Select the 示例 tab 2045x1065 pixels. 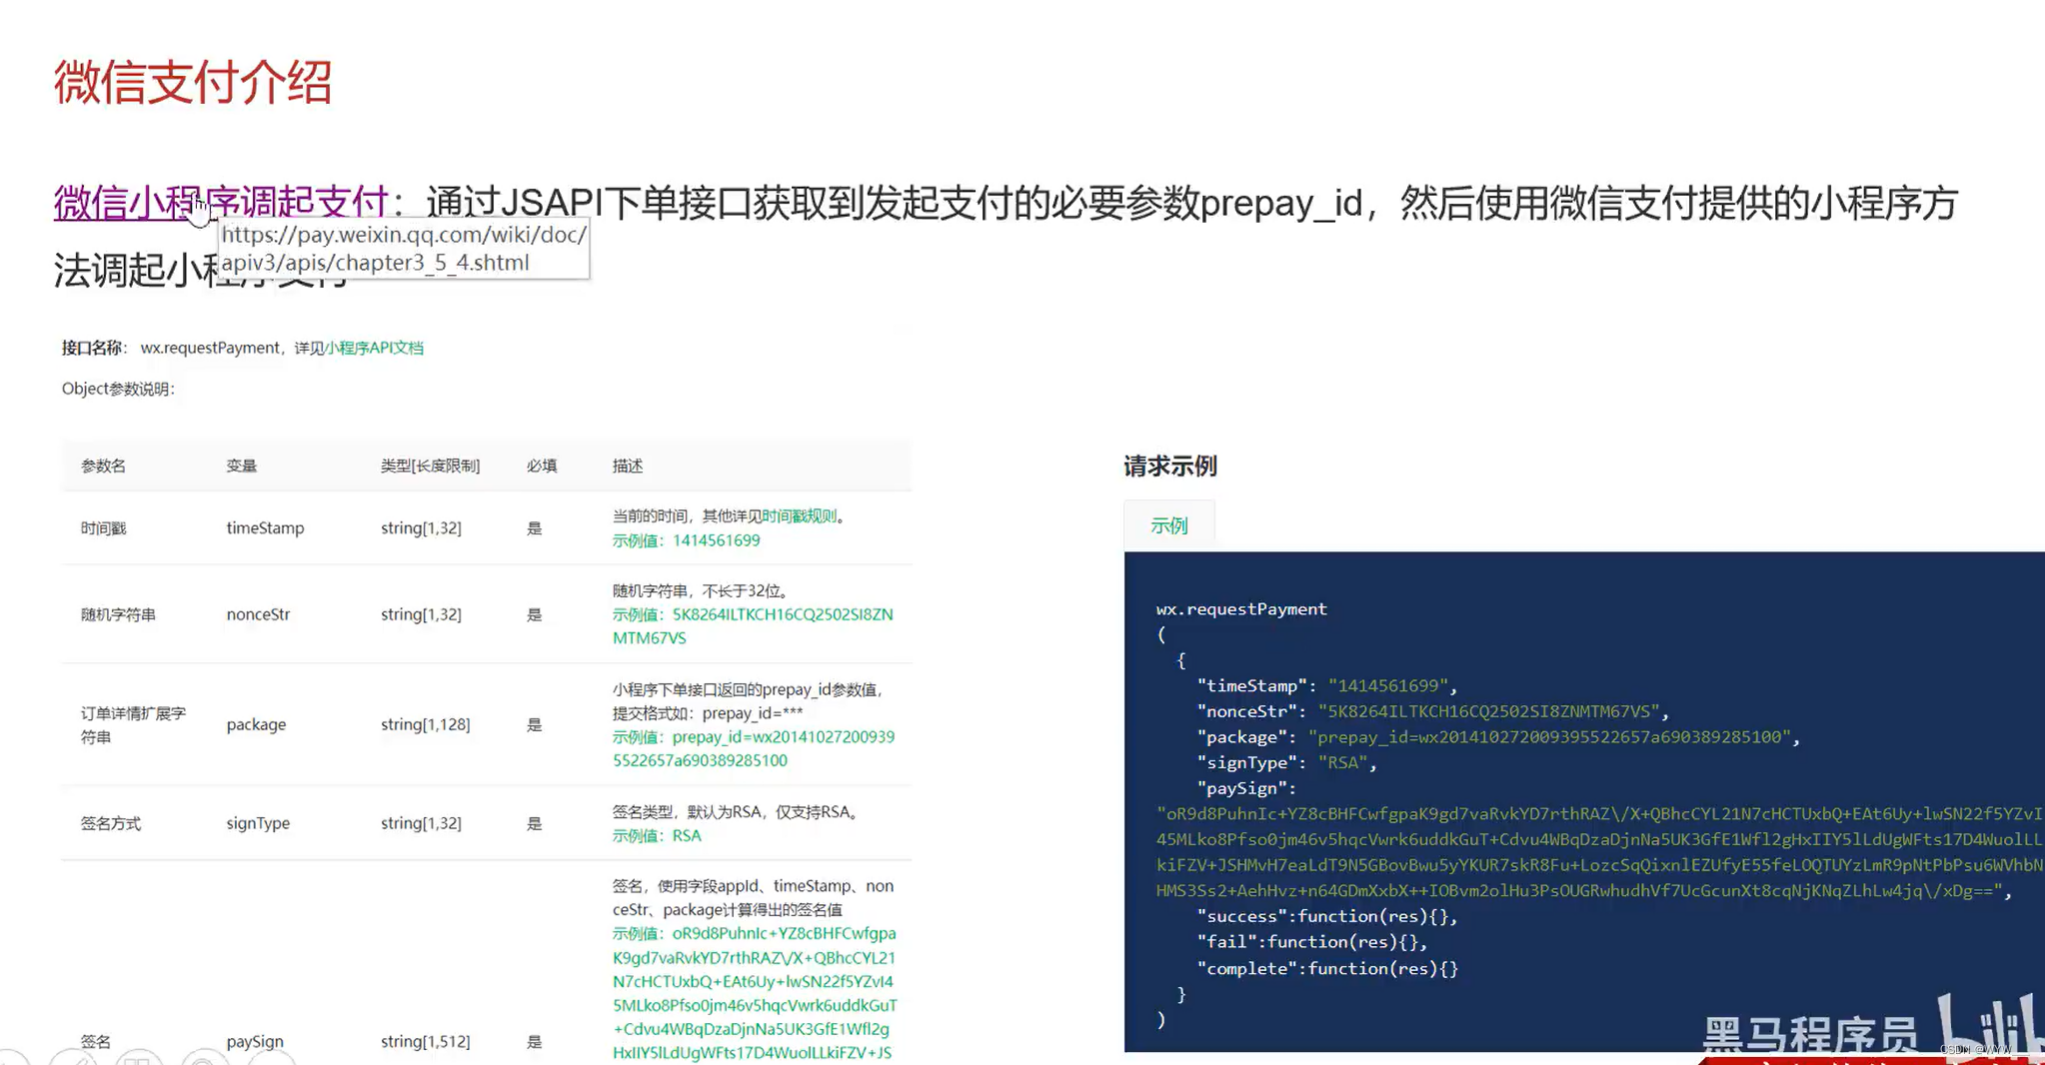coord(1169,525)
